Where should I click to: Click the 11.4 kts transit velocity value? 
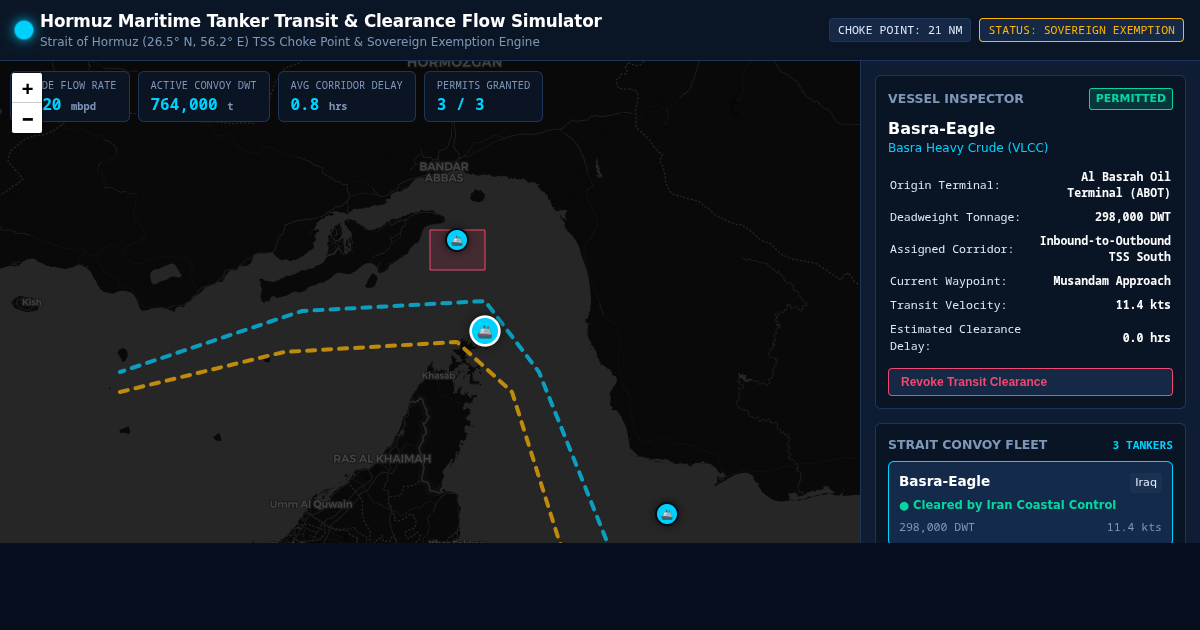click(1143, 305)
